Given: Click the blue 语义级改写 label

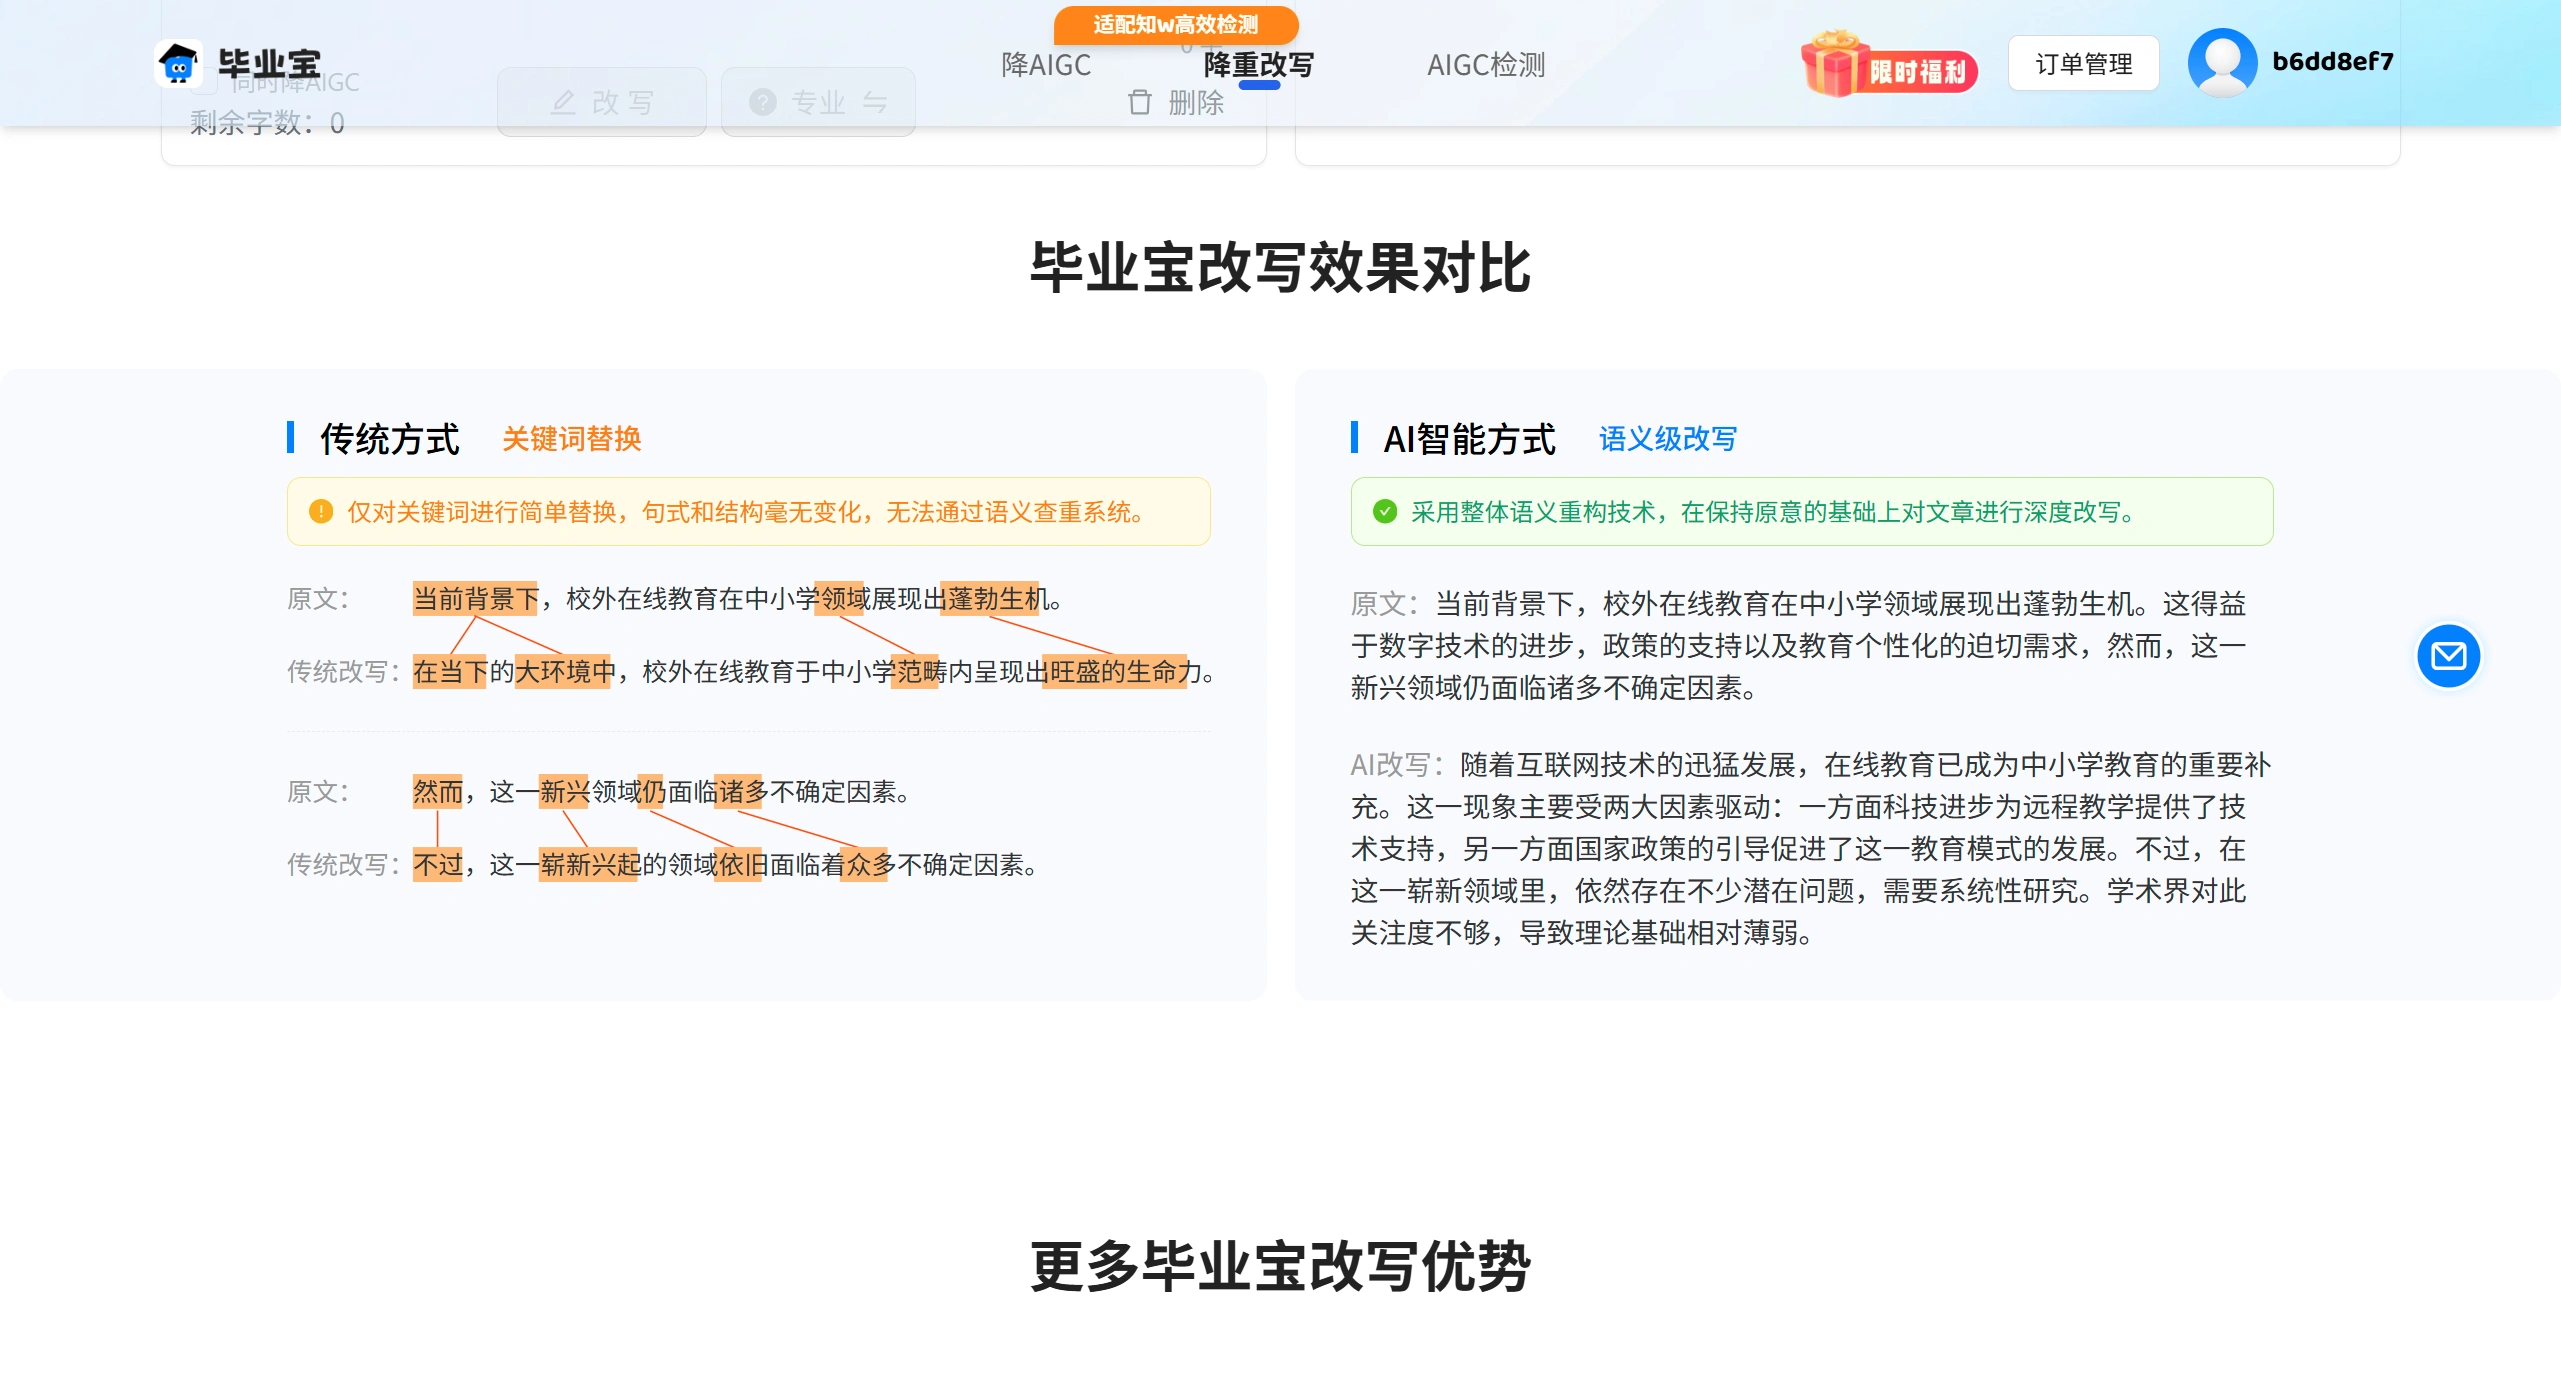Looking at the screenshot, I should tap(1667, 439).
